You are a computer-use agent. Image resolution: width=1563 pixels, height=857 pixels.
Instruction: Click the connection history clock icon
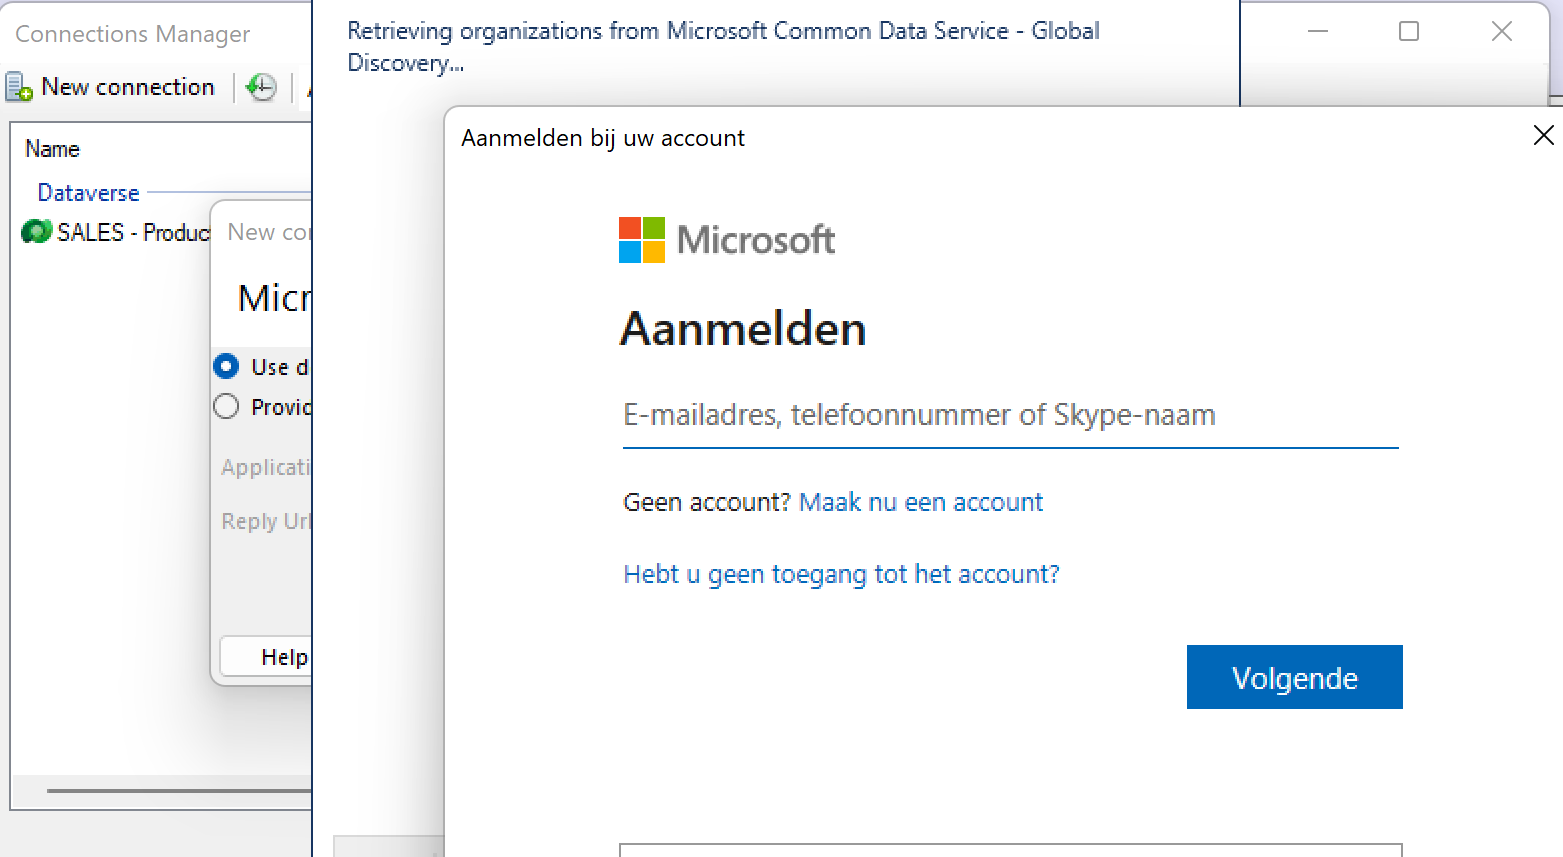[x=261, y=88]
